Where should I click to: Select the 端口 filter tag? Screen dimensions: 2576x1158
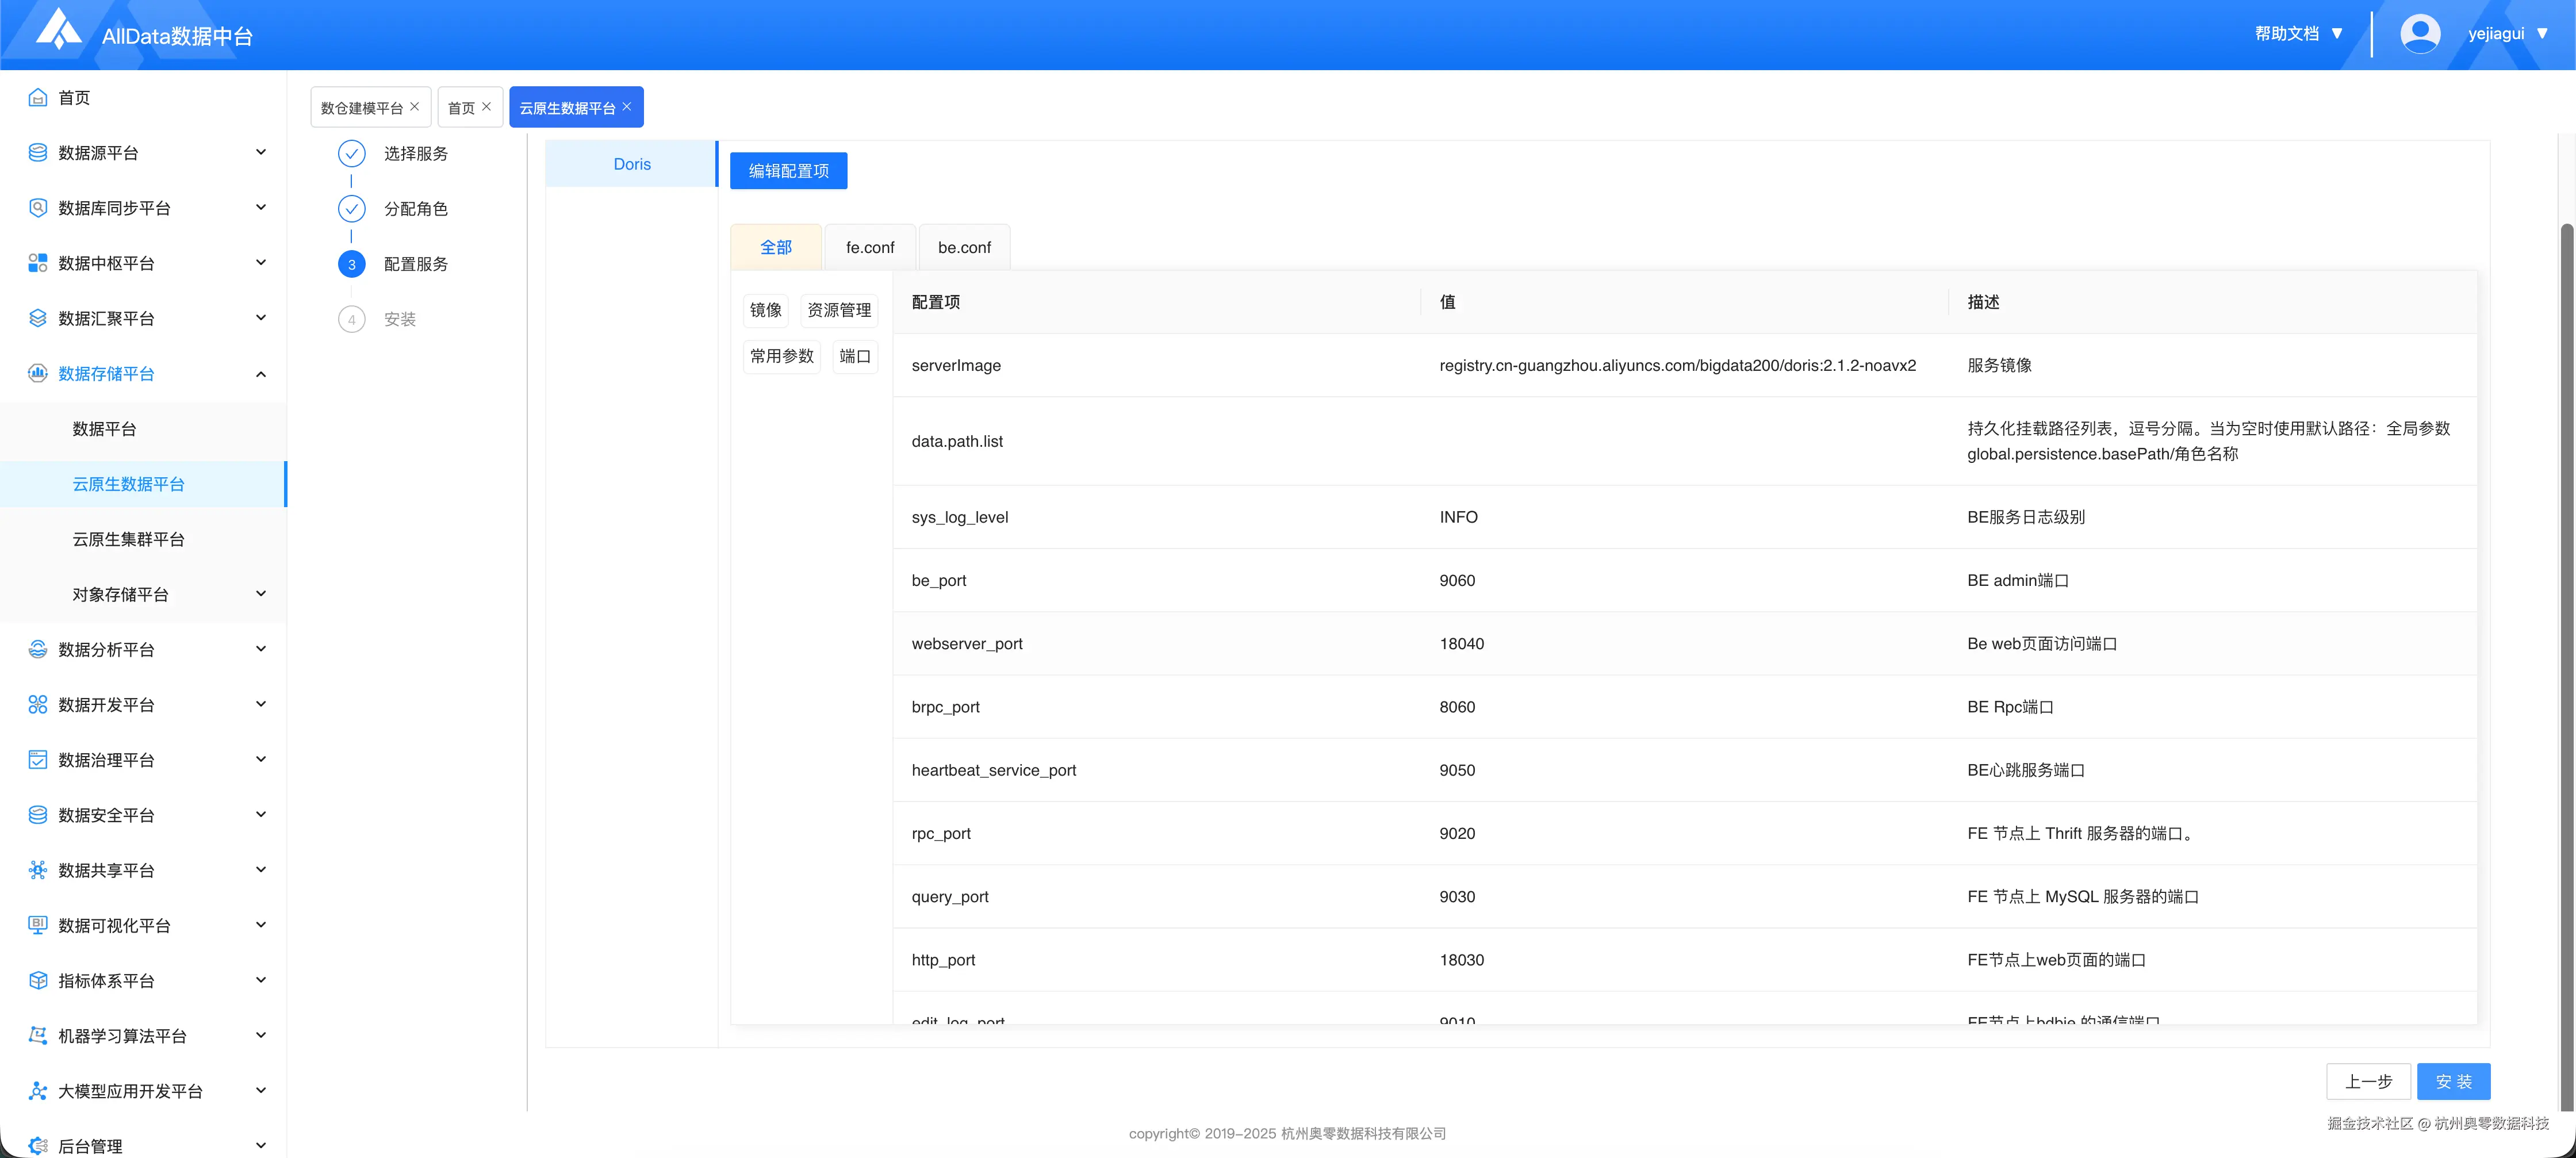tap(855, 356)
